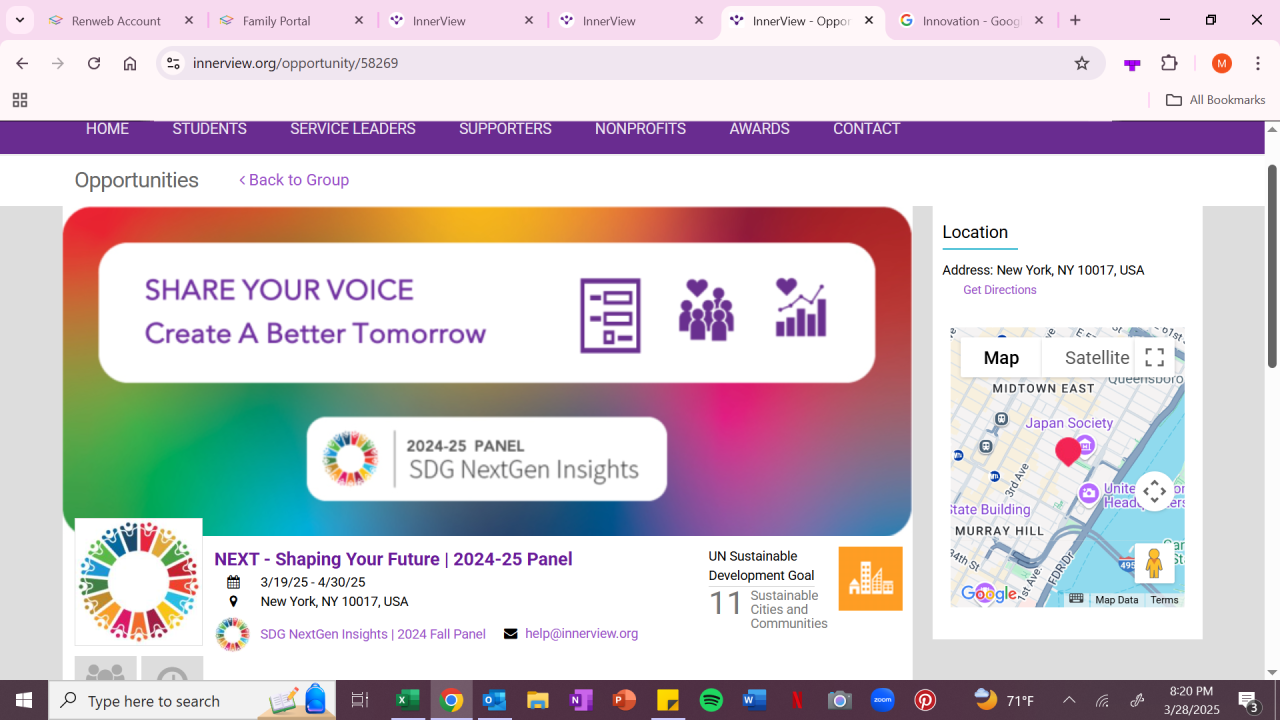Image resolution: width=1280 pixels, height=720 pixels.
Task: Click the Share Your Voice banner image
Action: [487, 371]
